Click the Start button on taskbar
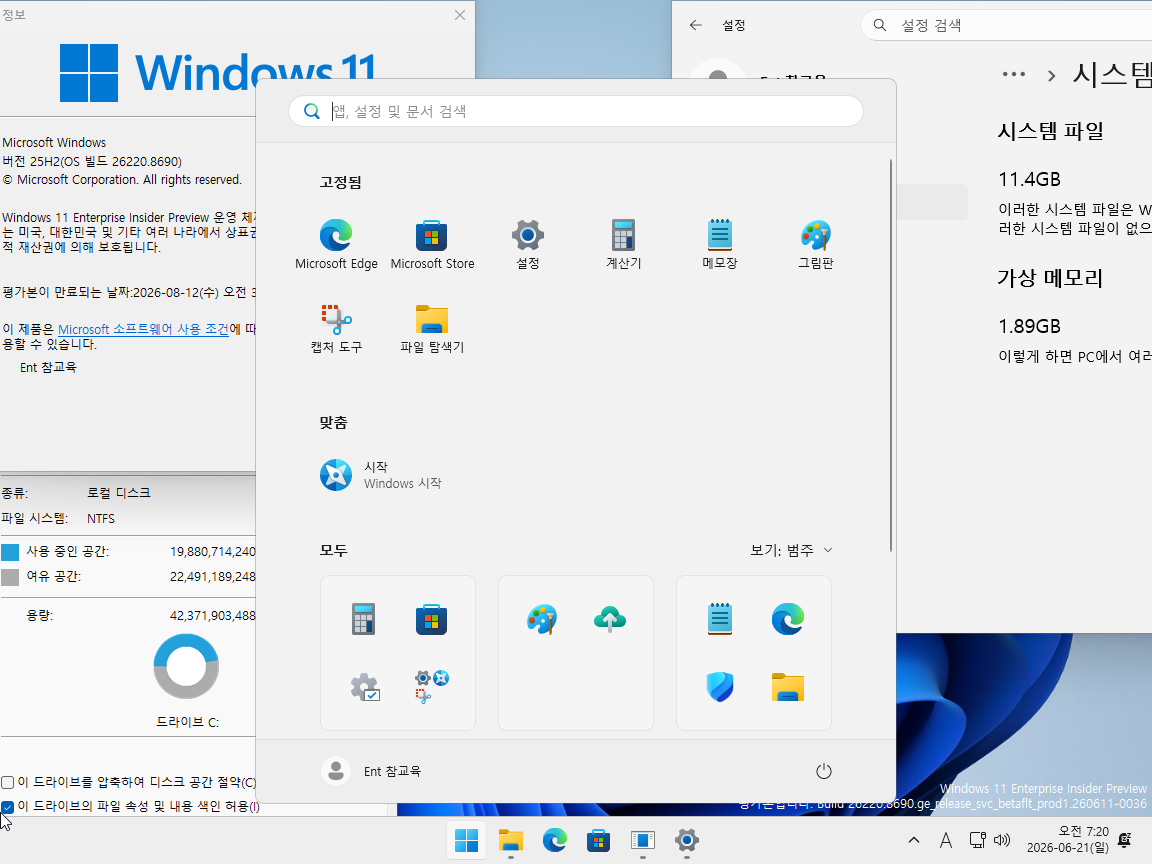The image size is (1152, 864). (x=467, y=840)
